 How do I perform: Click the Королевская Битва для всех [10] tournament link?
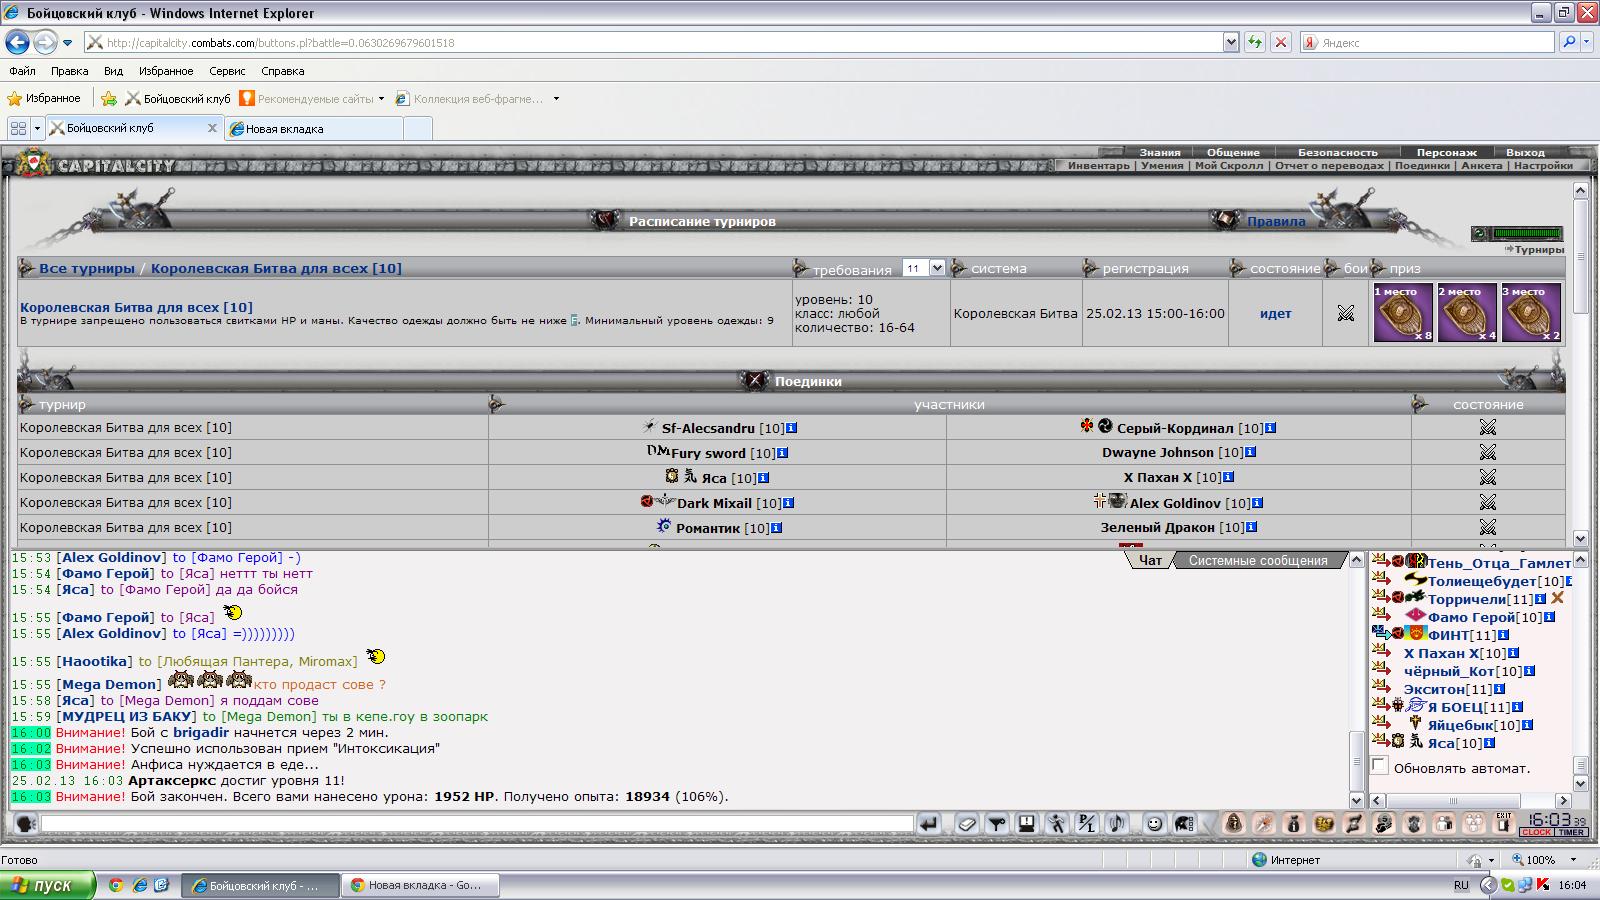click(x=136, y=307)
